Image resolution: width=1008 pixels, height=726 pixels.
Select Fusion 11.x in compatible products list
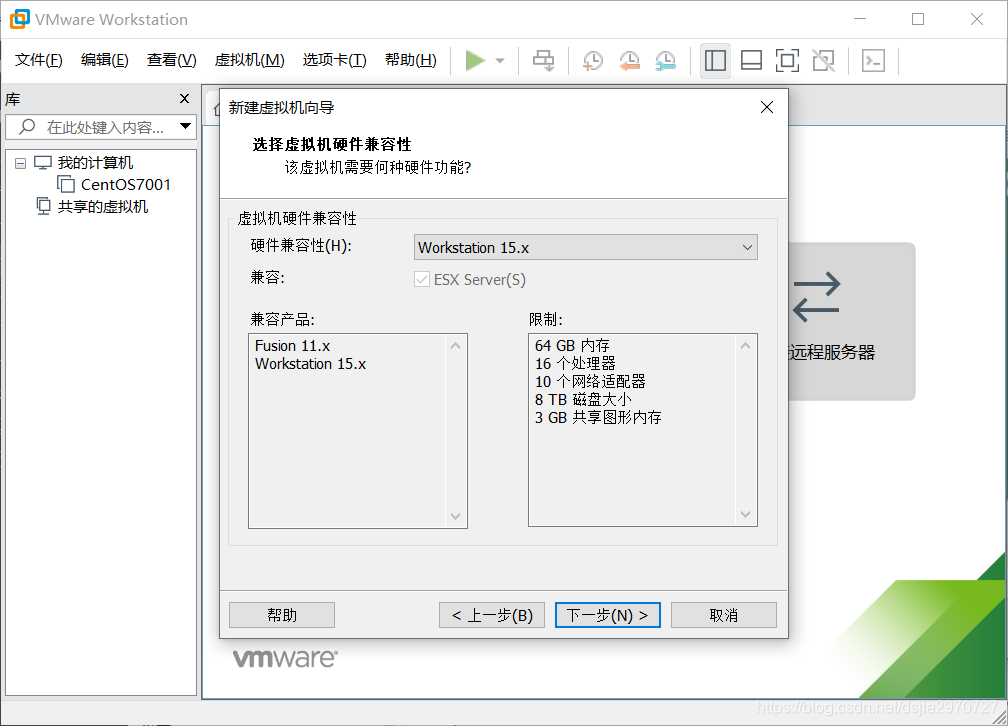pyautogui.click(x=292, y=346)
